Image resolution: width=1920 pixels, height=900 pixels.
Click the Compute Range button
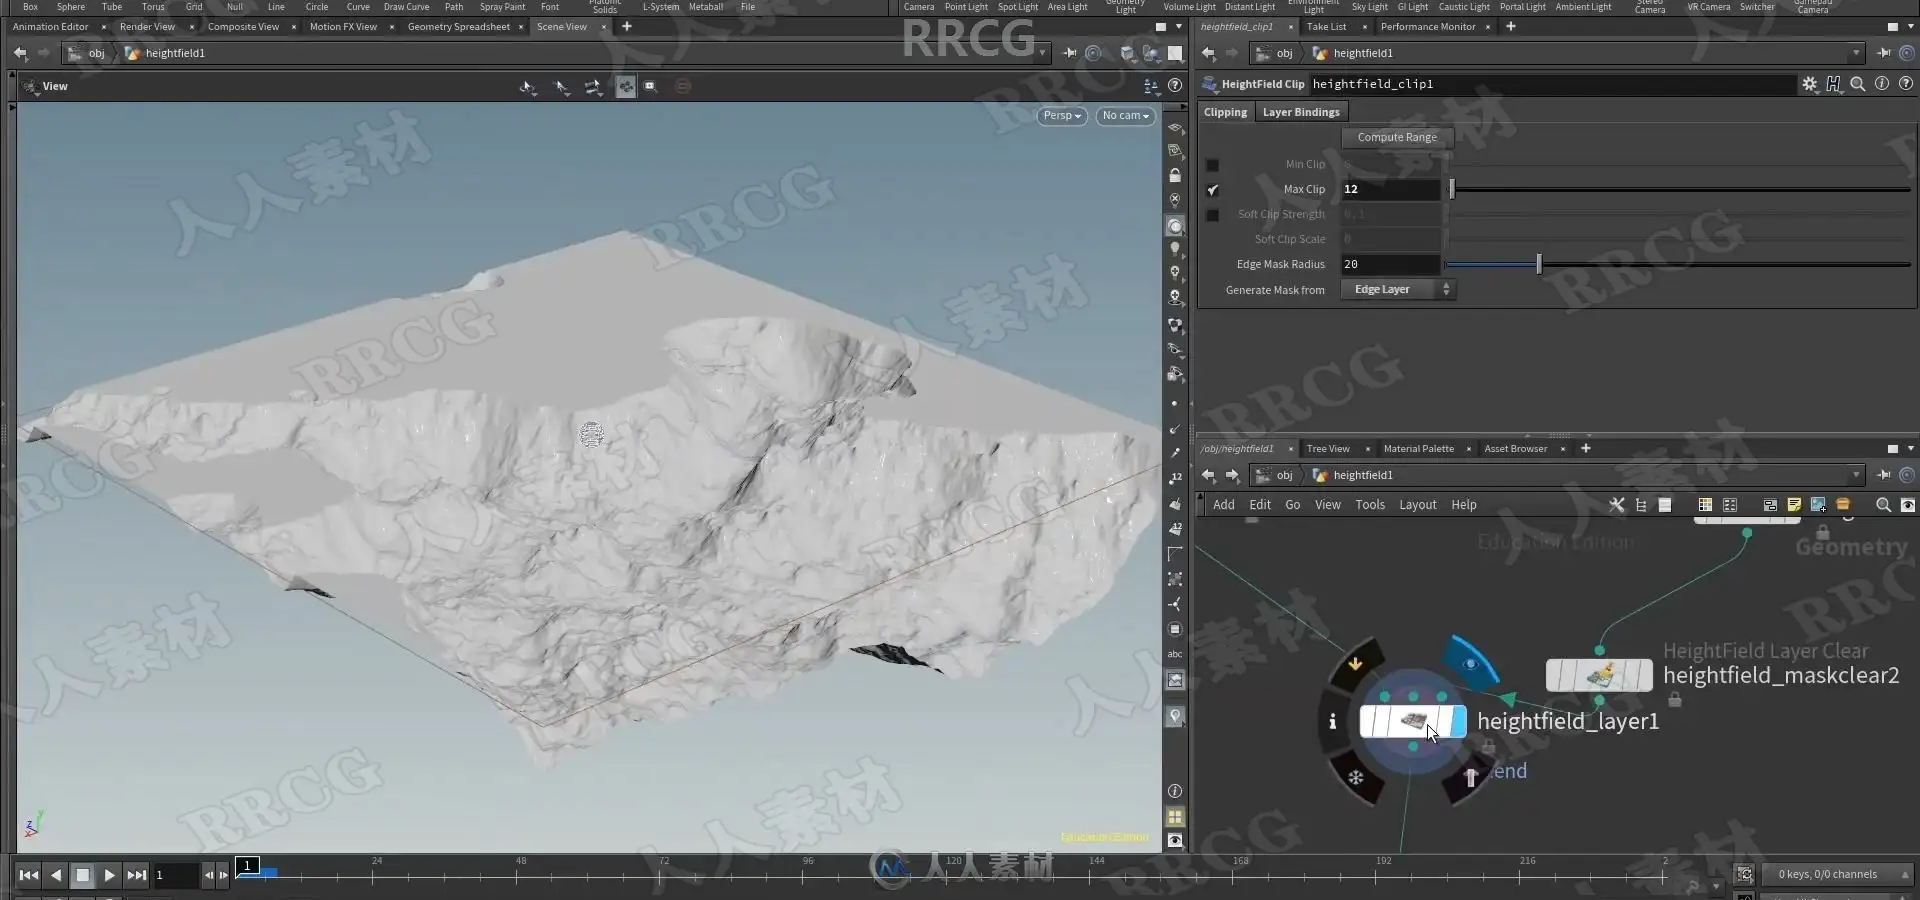point(1397,137)
